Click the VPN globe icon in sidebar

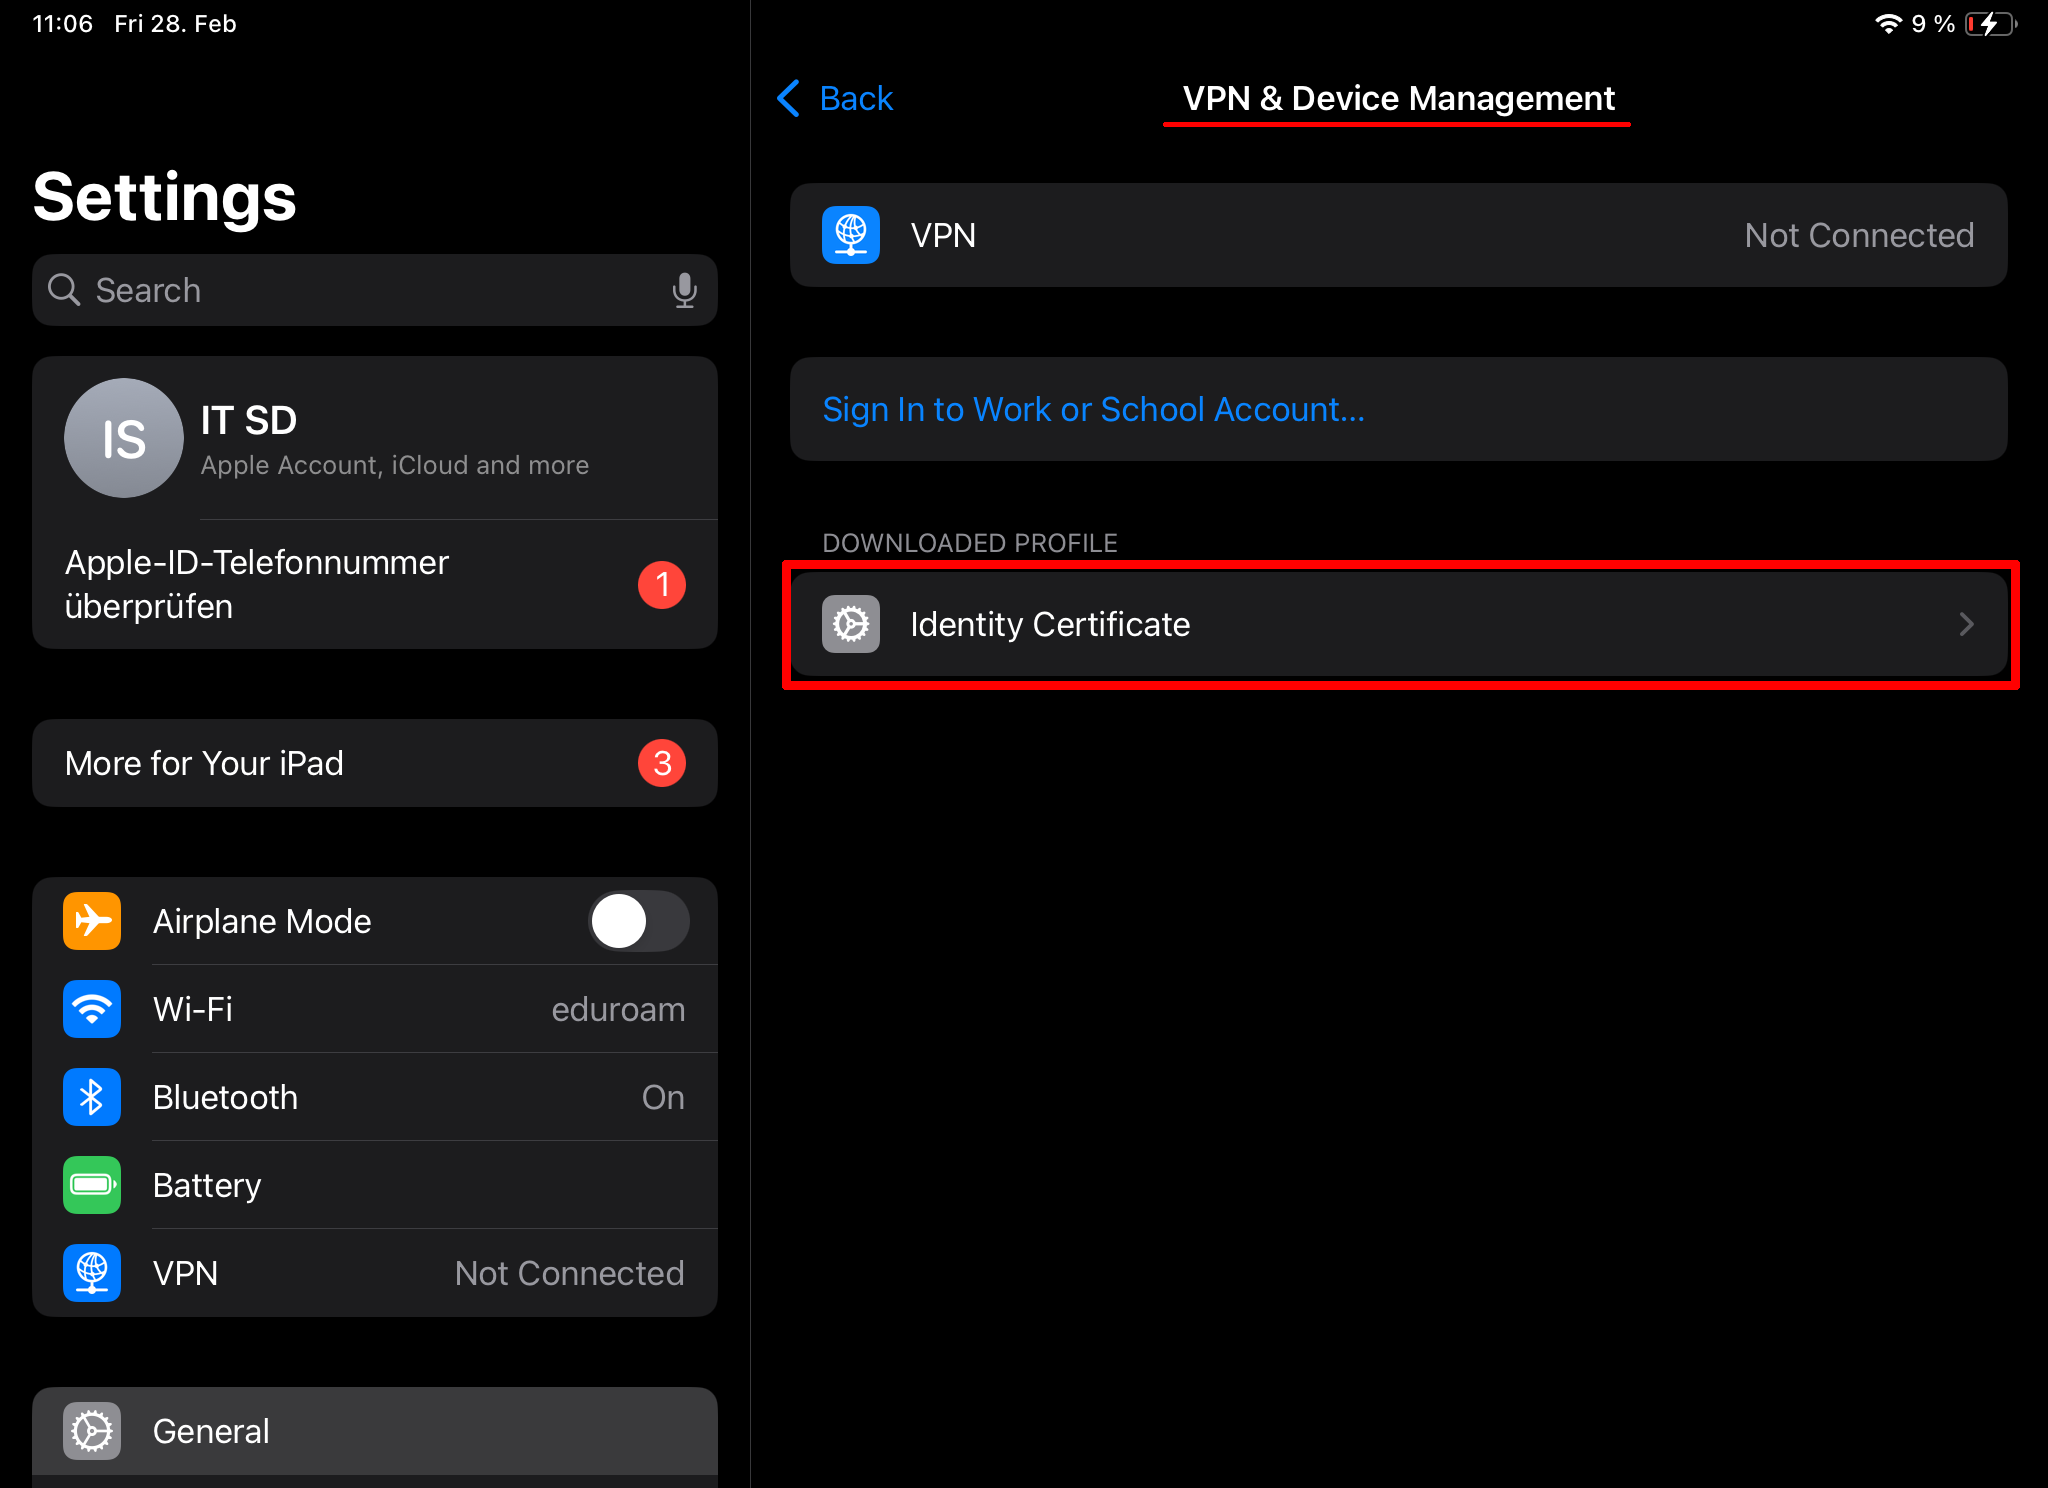91,1273
